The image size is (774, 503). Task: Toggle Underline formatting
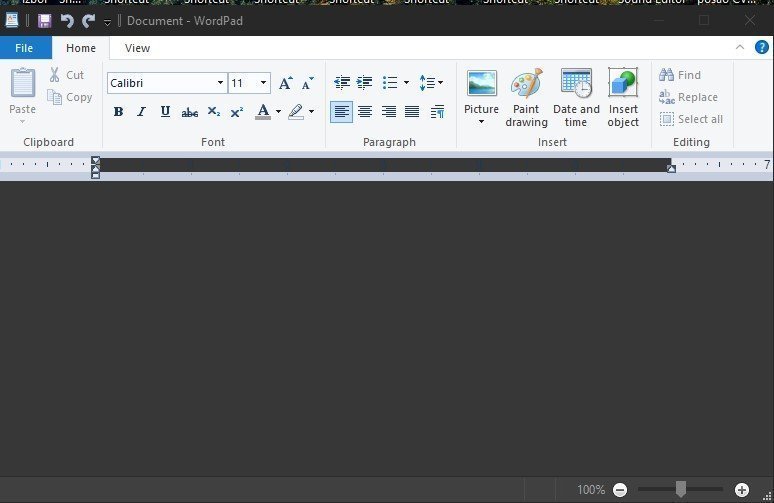click(x=165, y=112)
